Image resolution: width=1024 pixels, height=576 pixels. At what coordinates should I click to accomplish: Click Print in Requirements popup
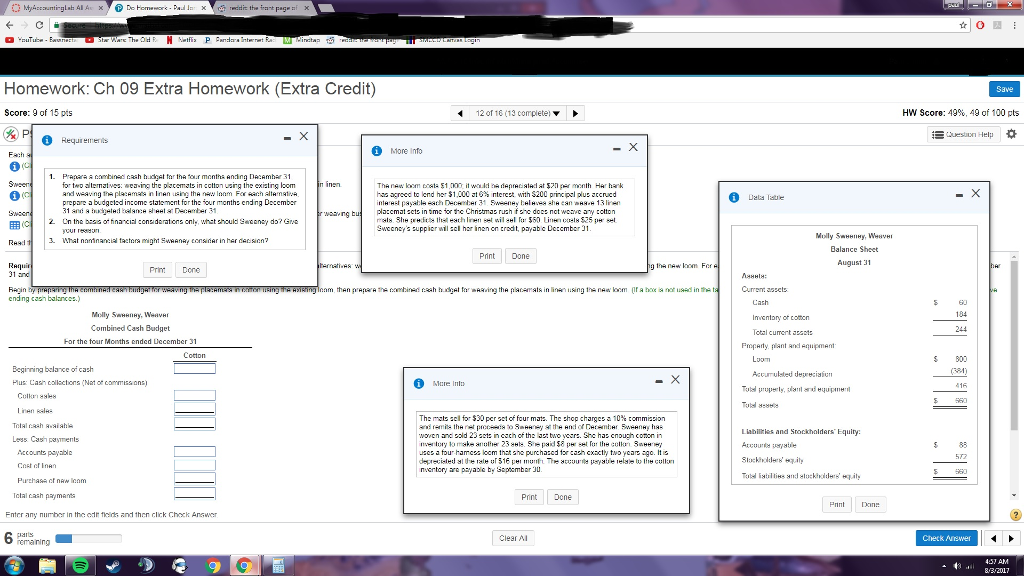coord(157,270)
